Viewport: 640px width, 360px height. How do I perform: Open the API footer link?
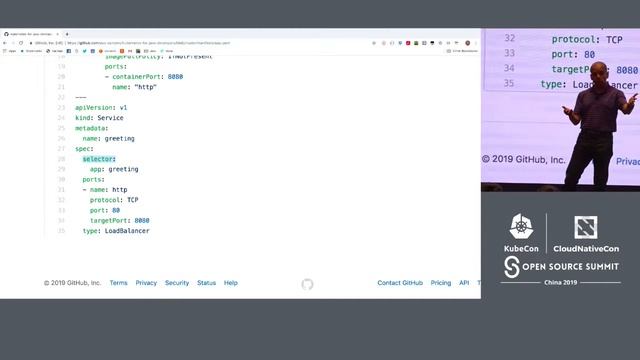[x=464, y=283]
